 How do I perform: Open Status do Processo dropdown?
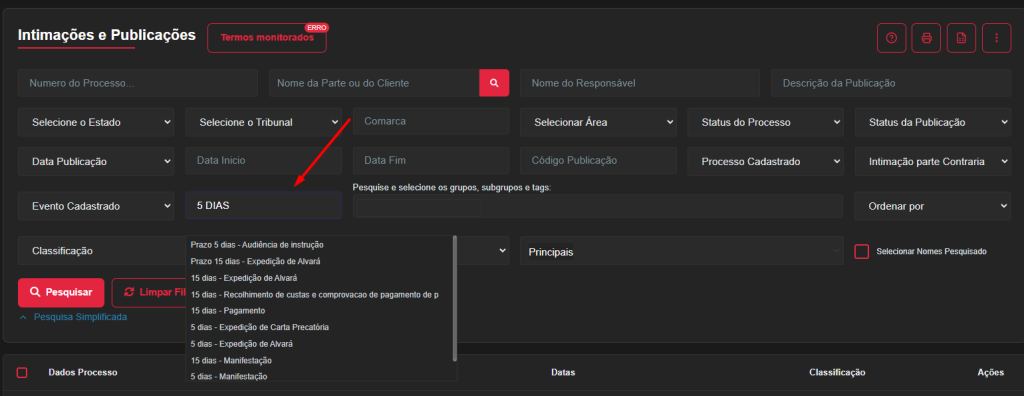(765, 122)
